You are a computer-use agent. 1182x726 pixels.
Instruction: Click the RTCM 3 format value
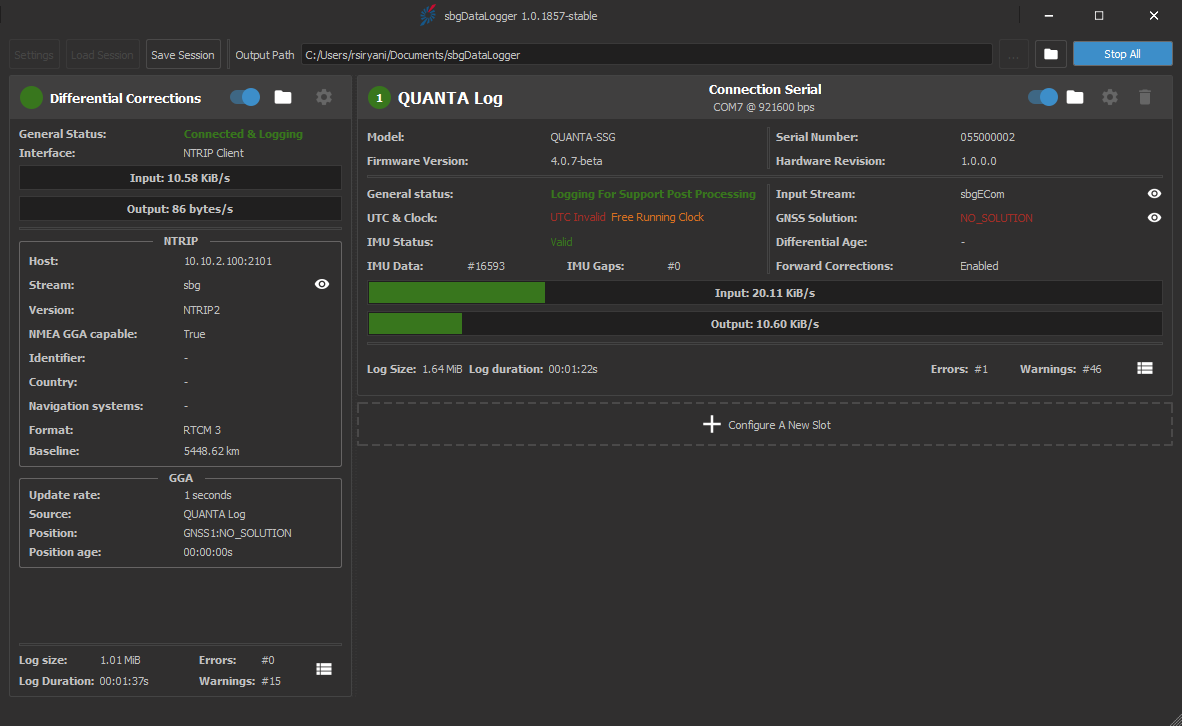[x=202, y=430]
